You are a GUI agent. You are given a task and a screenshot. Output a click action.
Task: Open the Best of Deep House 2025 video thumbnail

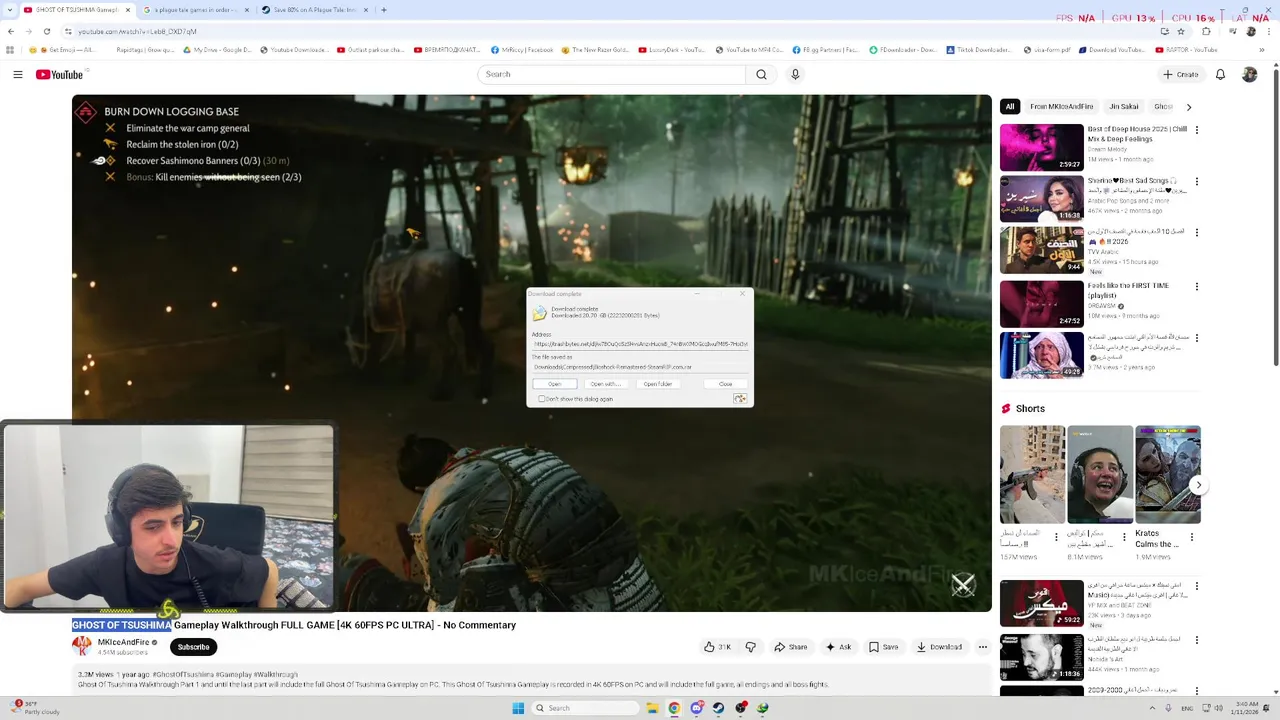(1041, 147)
